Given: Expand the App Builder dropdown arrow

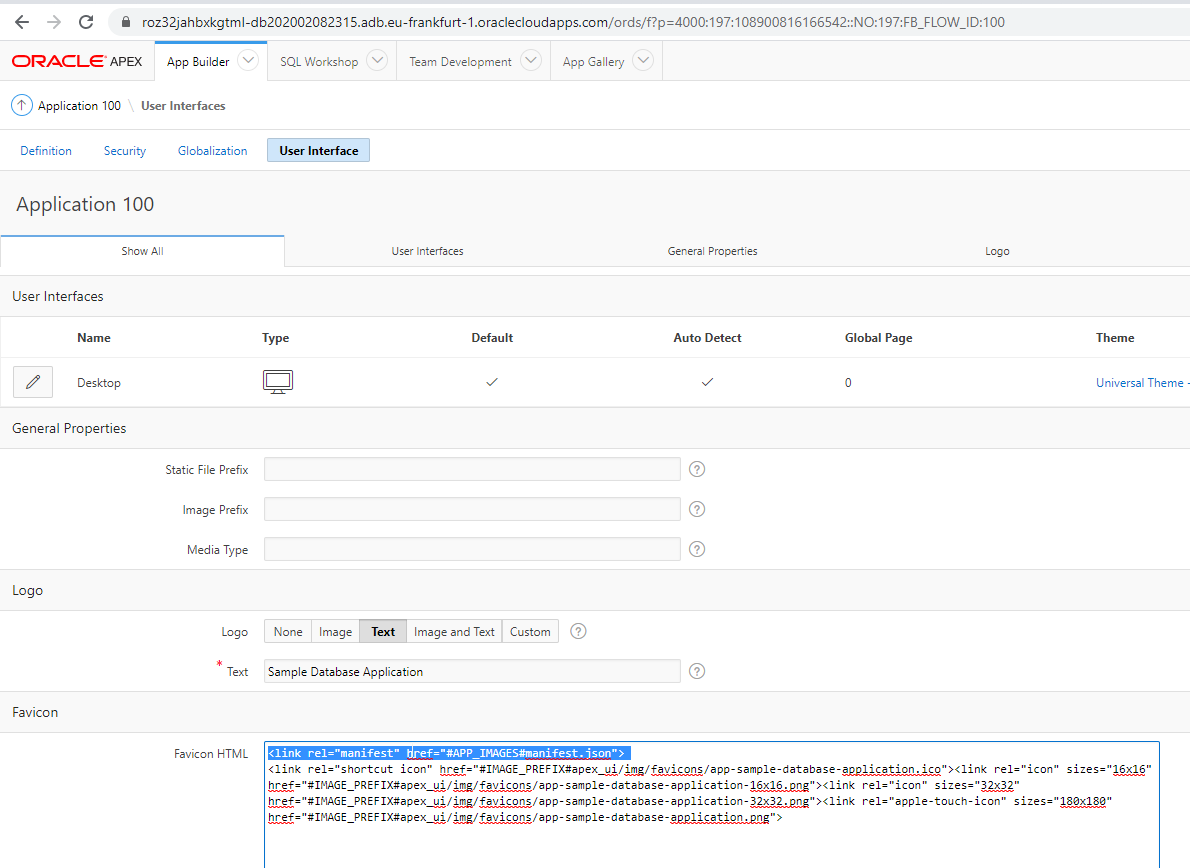Looking at the screenshot, I should [x=248, y=60].
